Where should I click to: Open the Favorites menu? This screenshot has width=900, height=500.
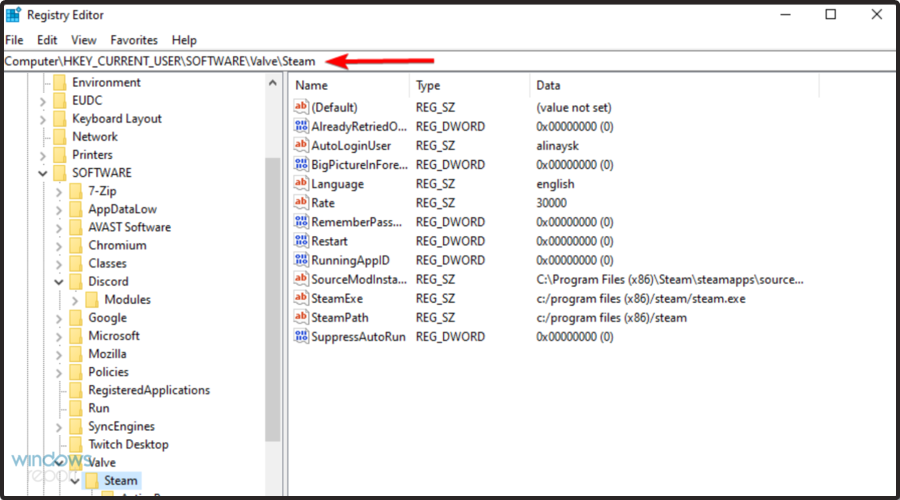134,40
